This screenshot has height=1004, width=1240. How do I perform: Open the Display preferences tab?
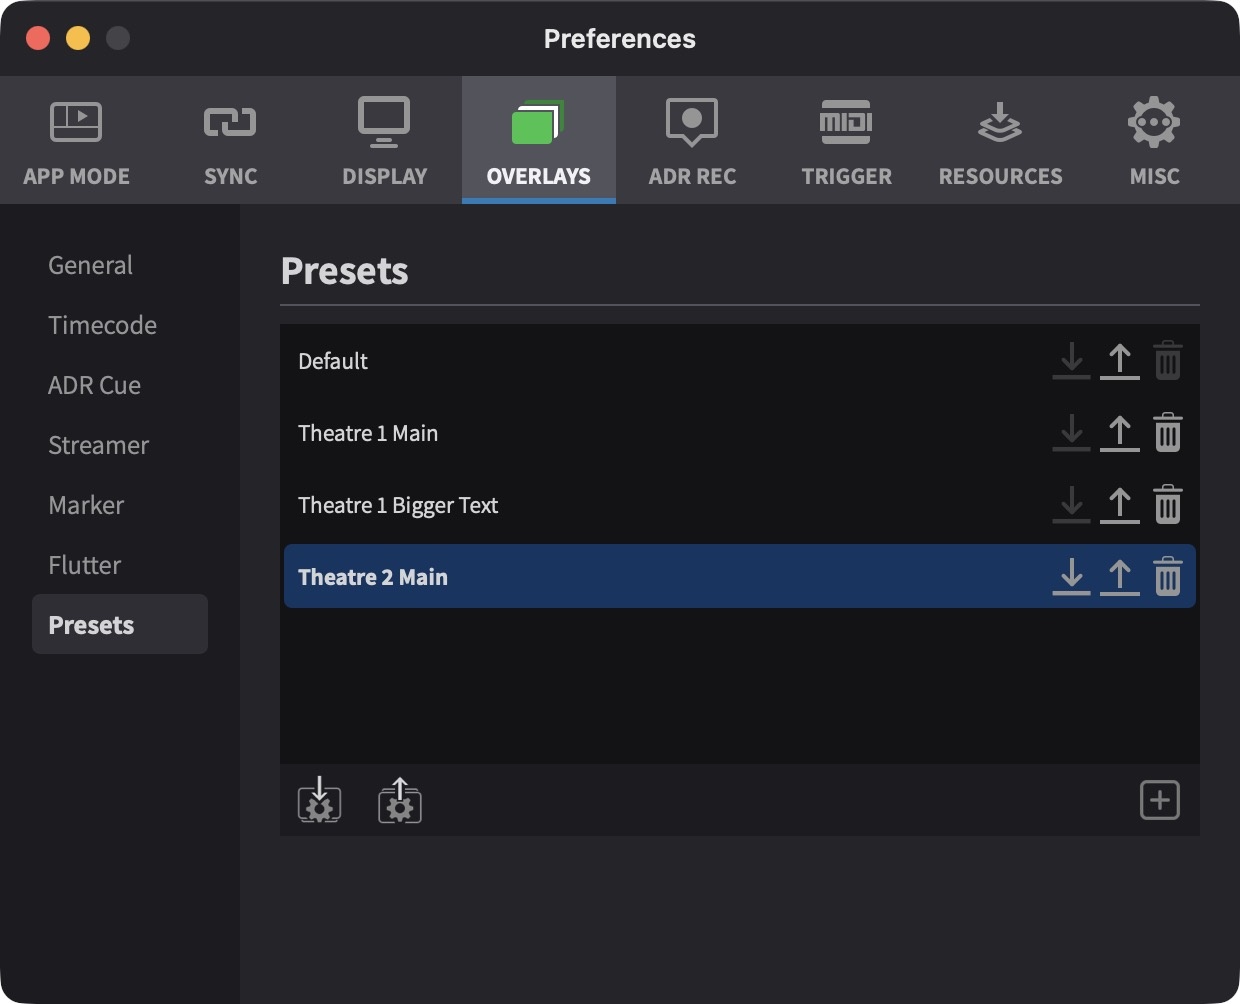385,141
